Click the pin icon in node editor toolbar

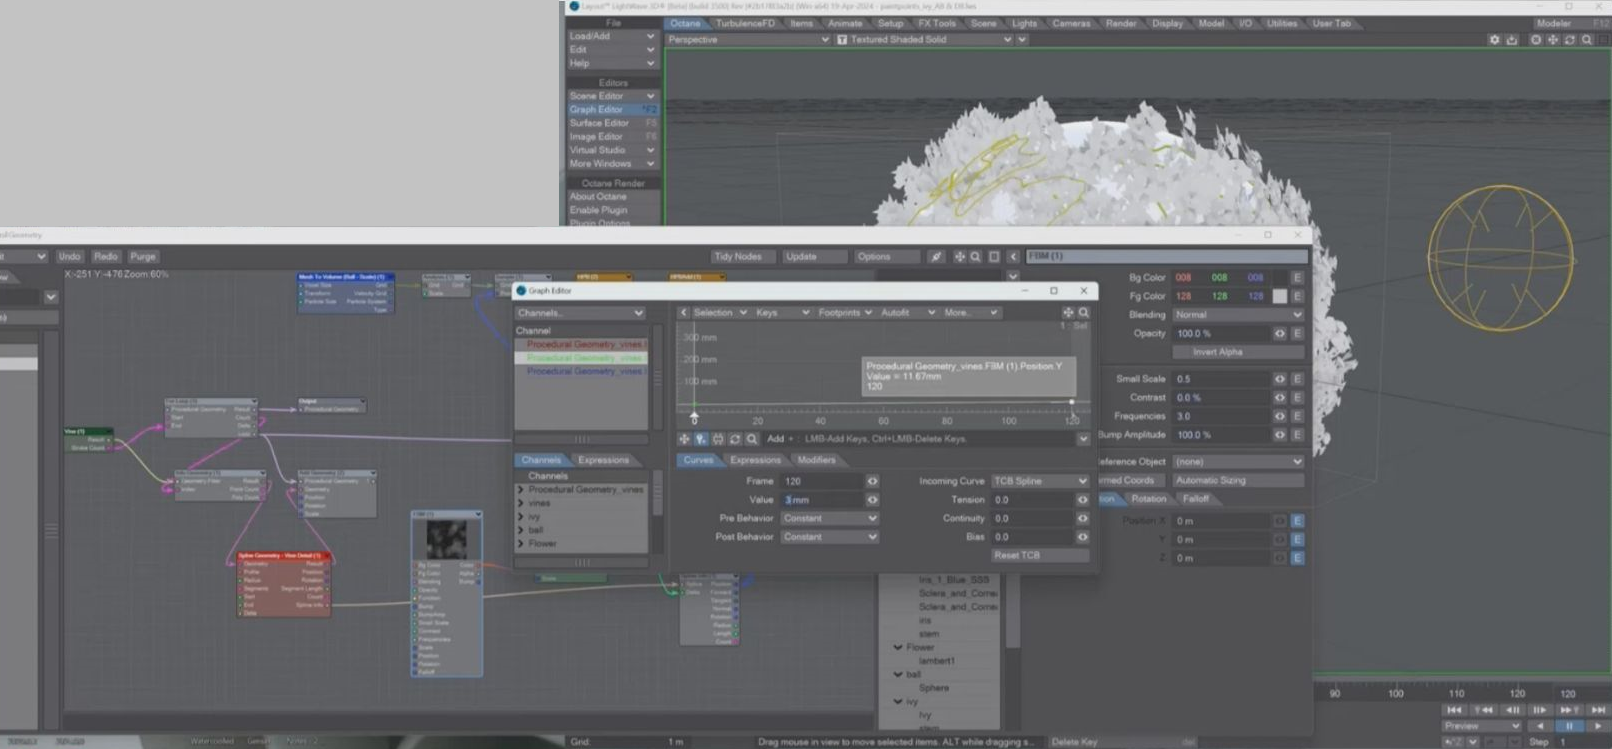(936, 257)
